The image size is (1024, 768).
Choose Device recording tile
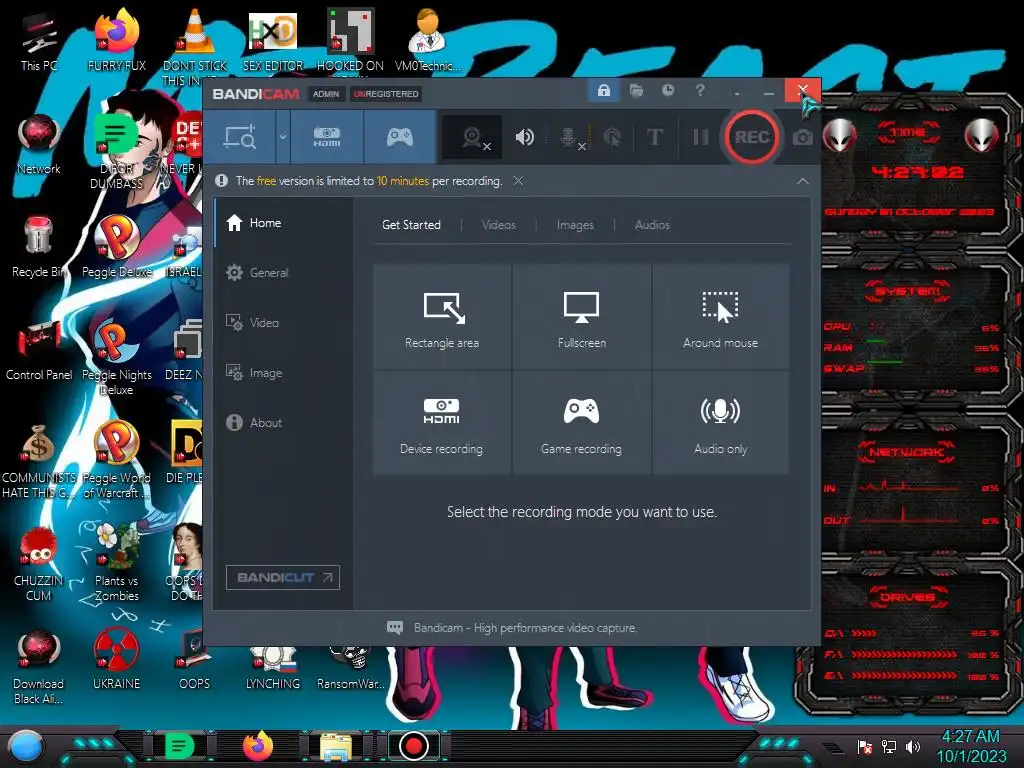(442, 423)
